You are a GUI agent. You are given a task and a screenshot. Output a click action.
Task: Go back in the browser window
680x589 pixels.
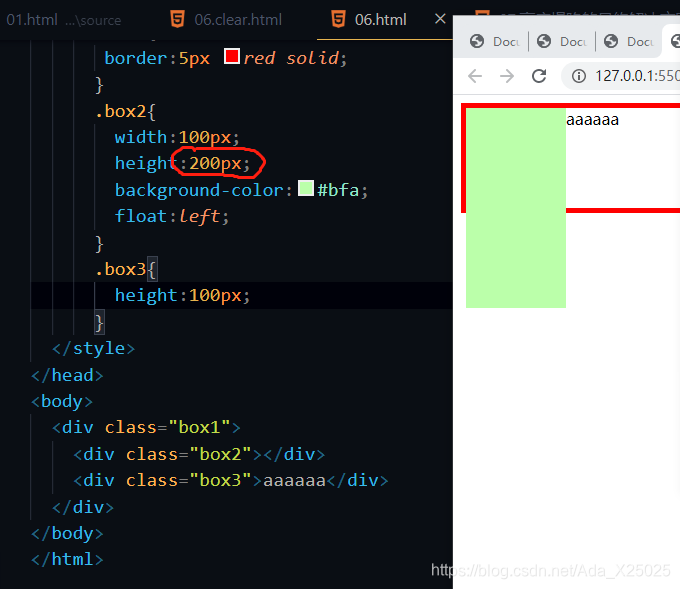coord(475,76)
